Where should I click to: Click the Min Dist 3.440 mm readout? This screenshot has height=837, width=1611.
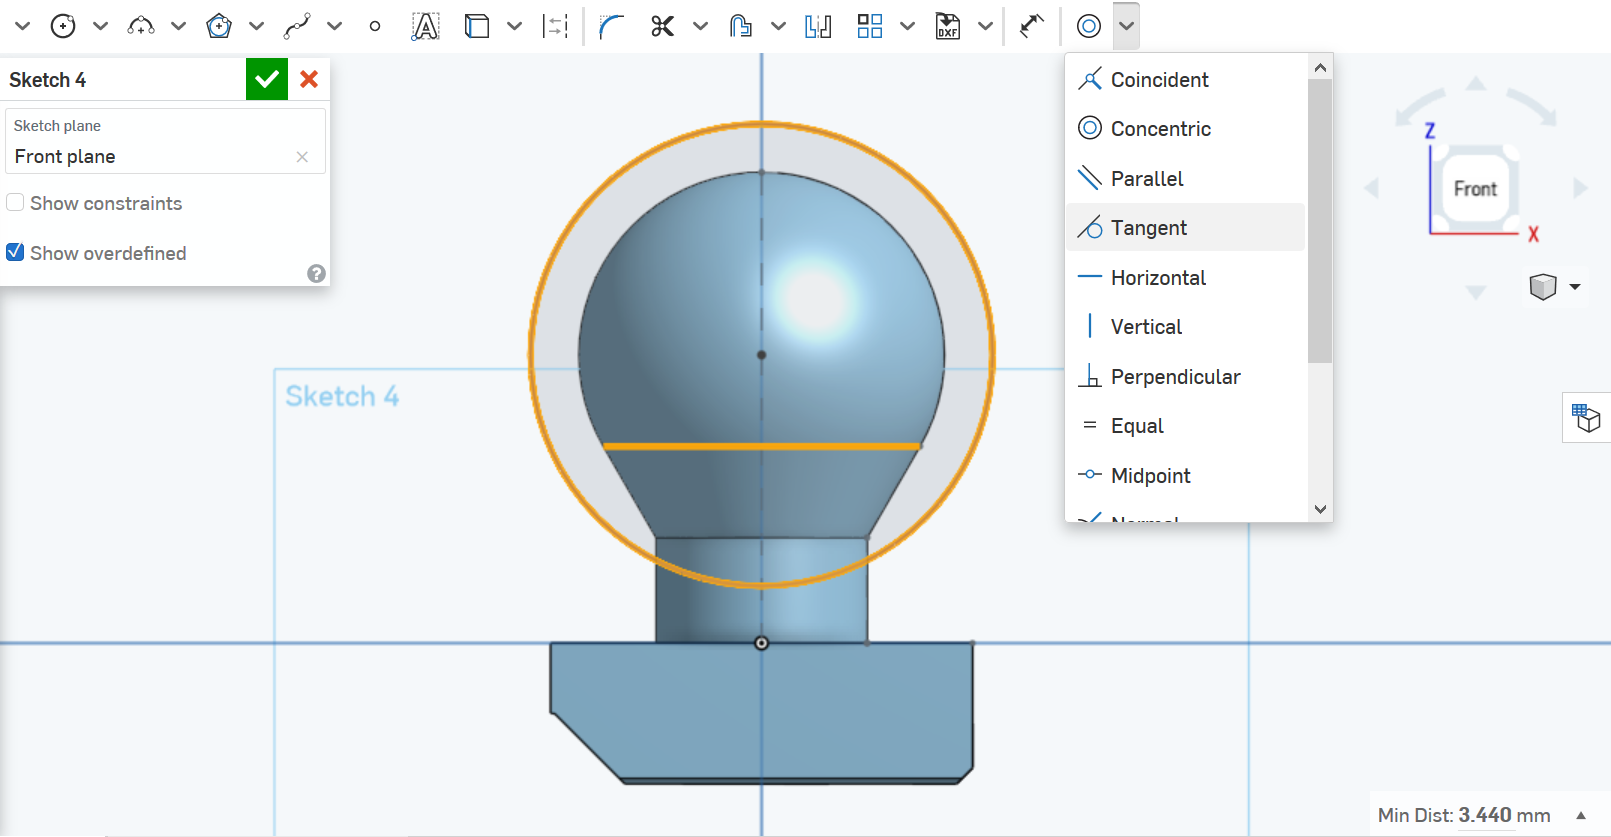pos(1464,815)
